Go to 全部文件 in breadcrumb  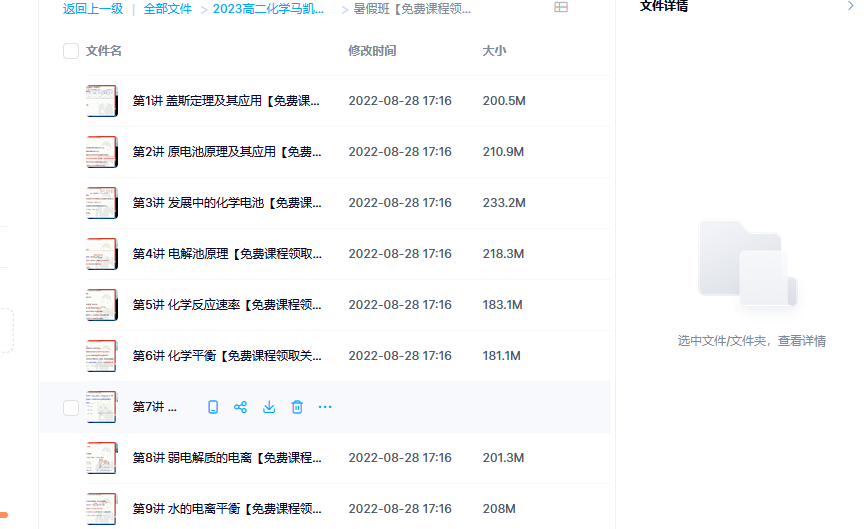pos(167,9)
